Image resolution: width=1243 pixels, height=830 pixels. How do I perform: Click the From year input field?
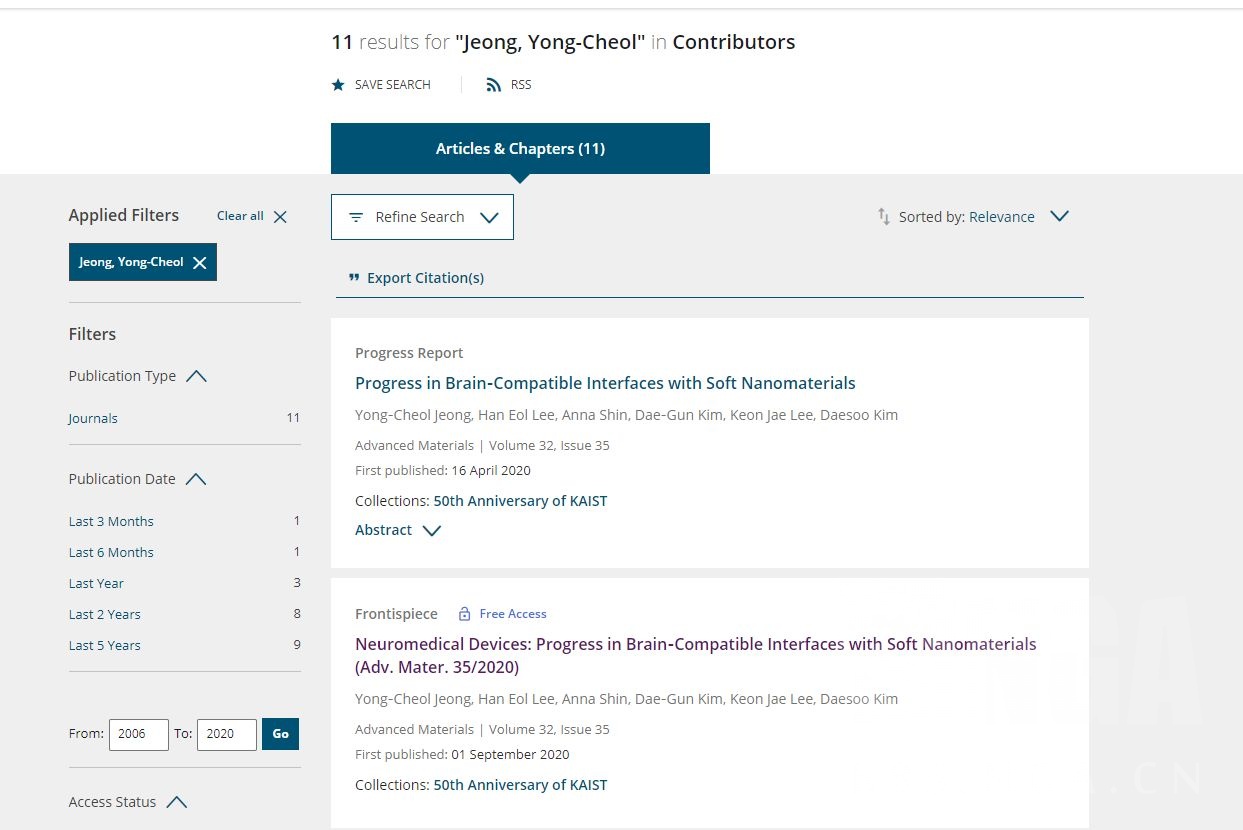coord(138,733)
